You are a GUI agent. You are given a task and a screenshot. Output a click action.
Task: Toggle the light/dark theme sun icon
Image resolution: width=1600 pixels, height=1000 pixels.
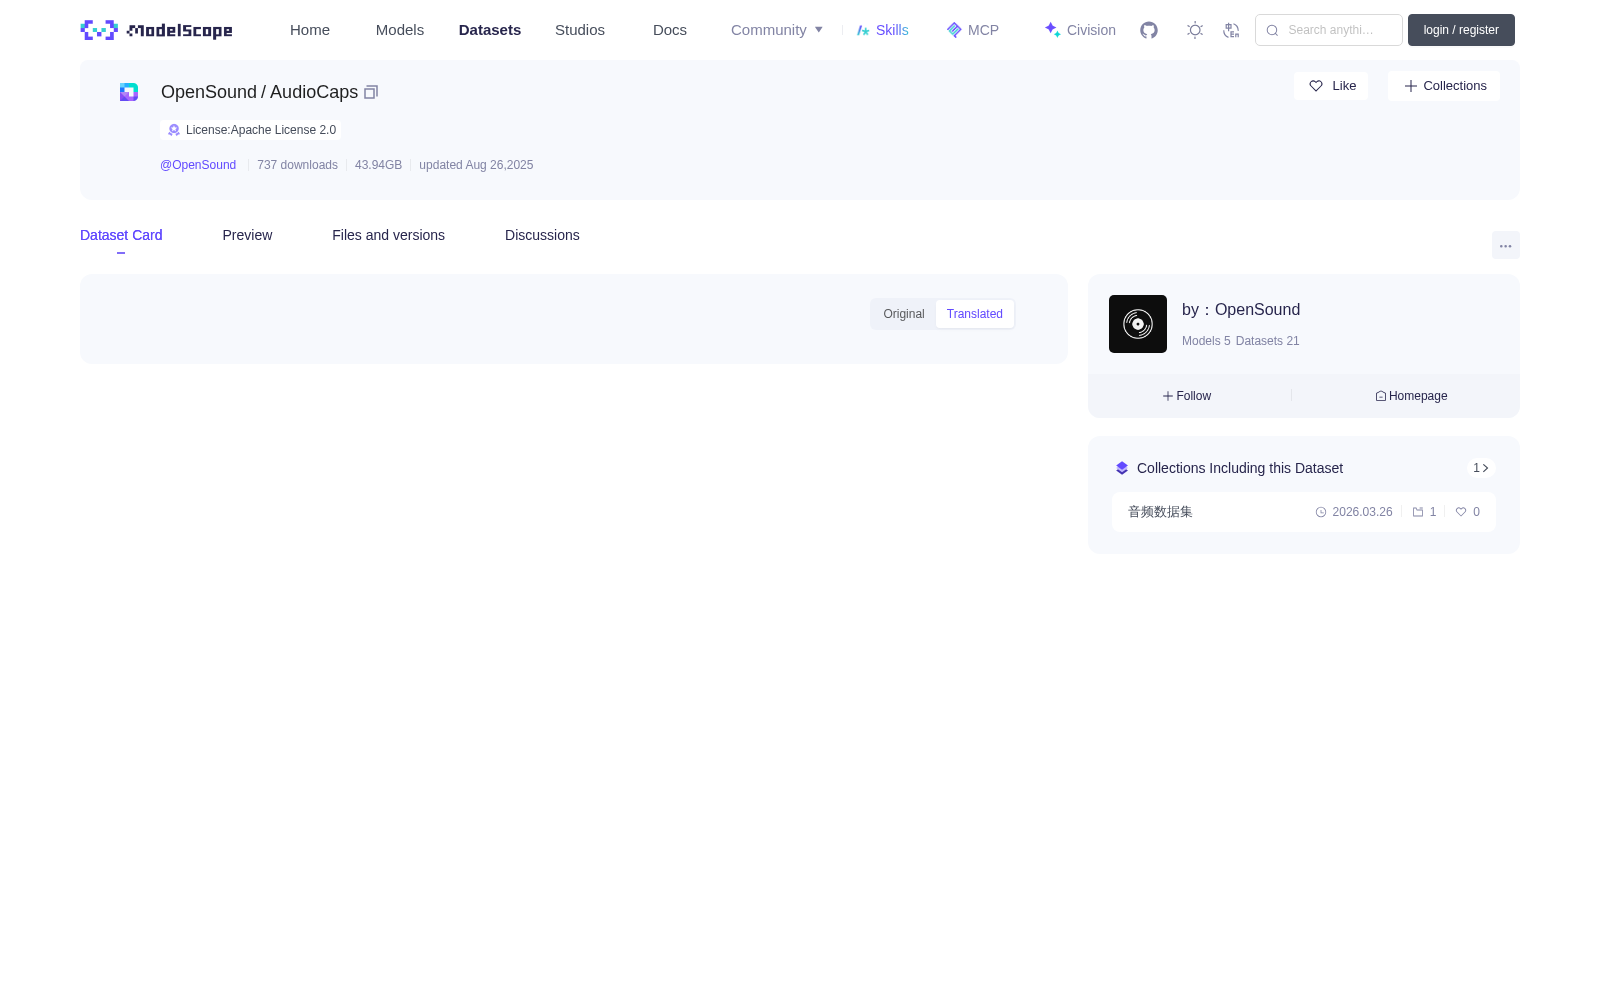[x=1195, y=30]
